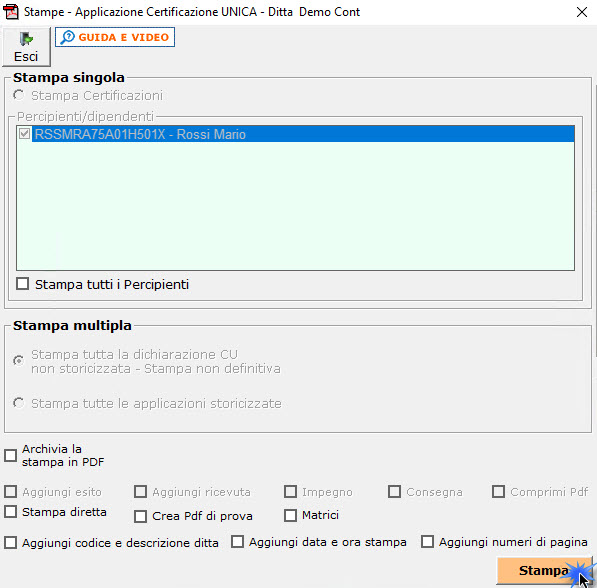
Task: Toggle the Matrici checkbox
Action: (x=291, y=515)
